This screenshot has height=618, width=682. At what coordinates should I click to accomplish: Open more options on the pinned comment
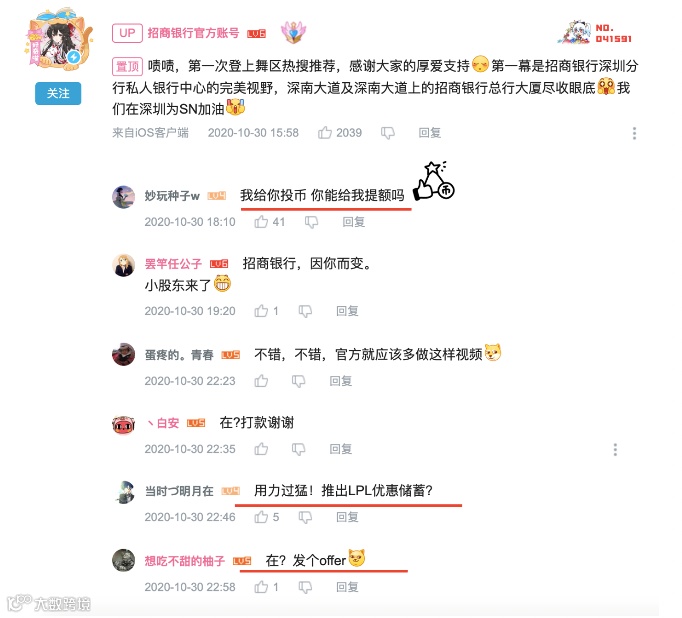pos(635,133)
